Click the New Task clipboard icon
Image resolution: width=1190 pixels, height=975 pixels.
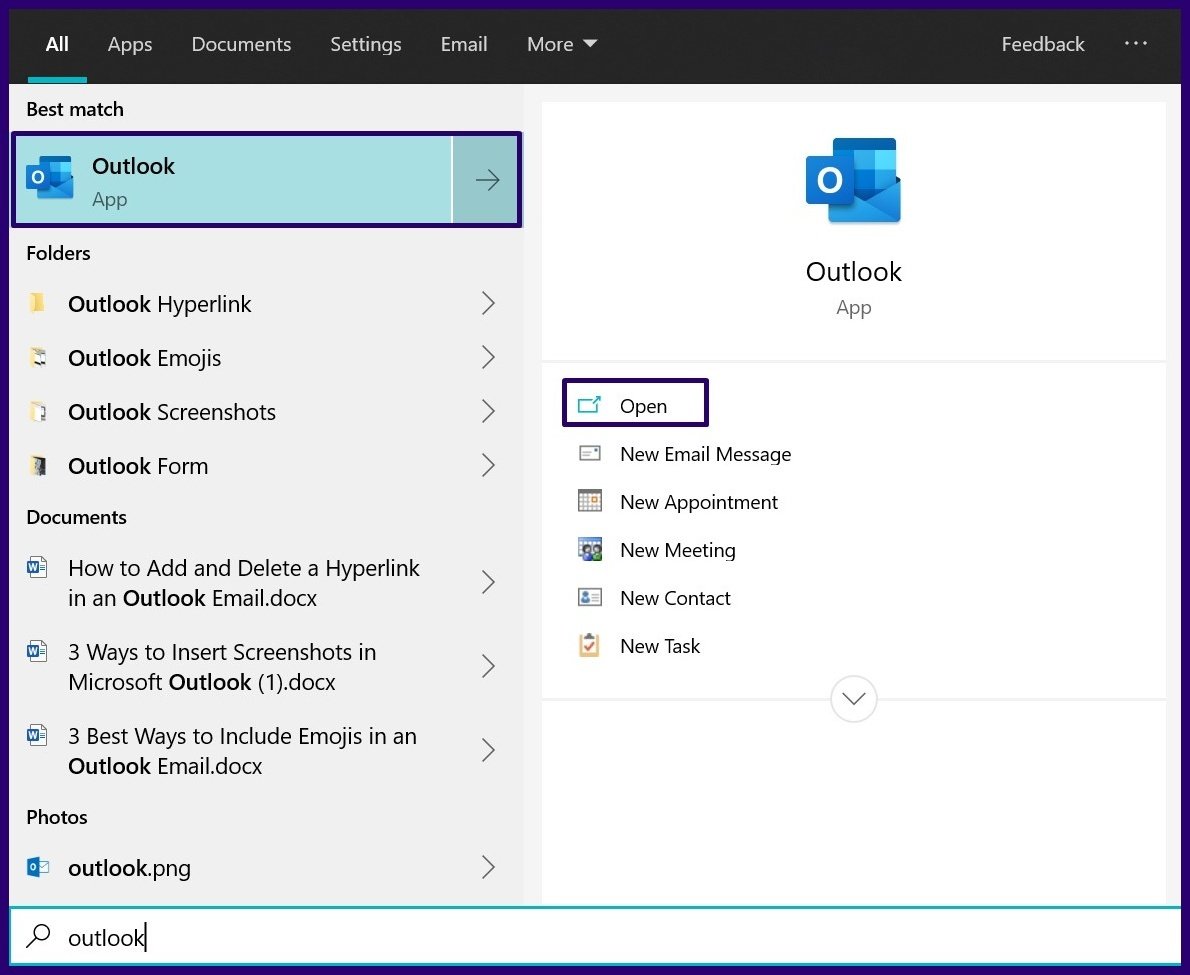(x=589, y=645)
